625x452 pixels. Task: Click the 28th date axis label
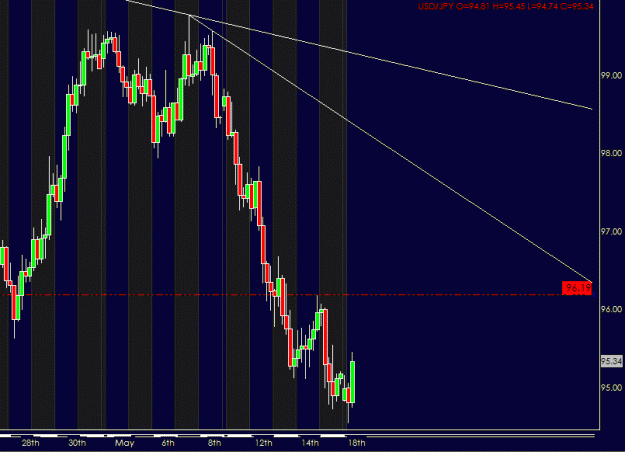30,443
